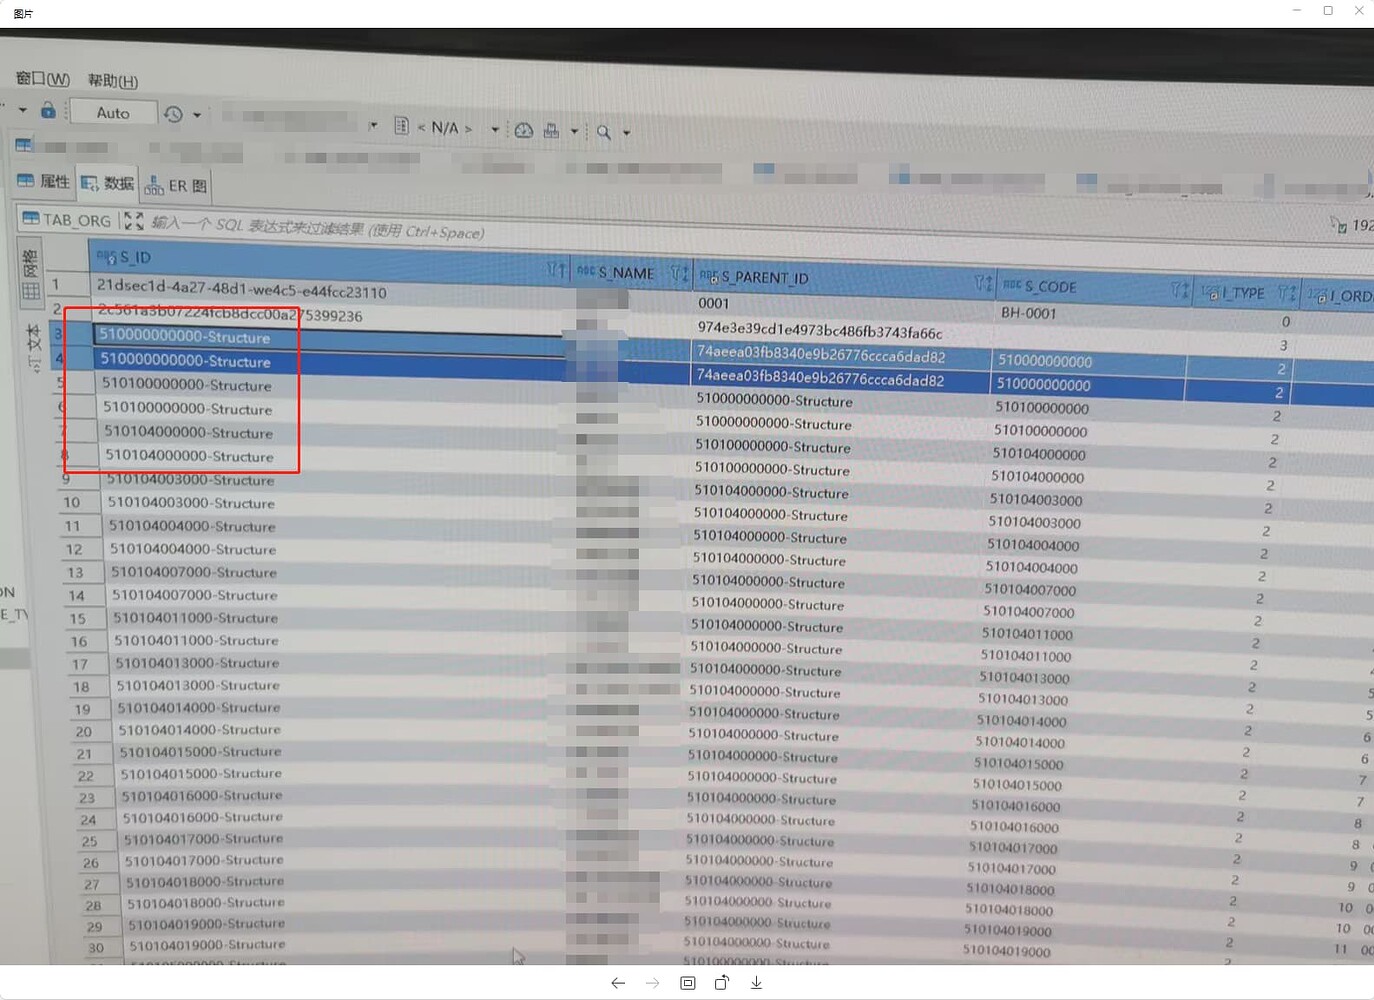Open the 帮助(H) menu
This screenshot has width=1374, height=1000.
(112, 81)
